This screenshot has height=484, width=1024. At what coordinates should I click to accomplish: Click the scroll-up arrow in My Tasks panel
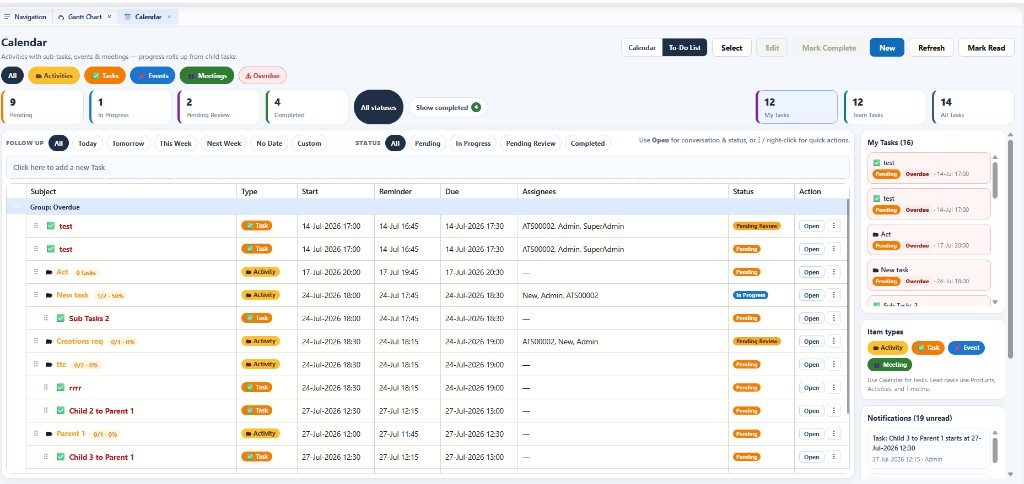(995, 157)
